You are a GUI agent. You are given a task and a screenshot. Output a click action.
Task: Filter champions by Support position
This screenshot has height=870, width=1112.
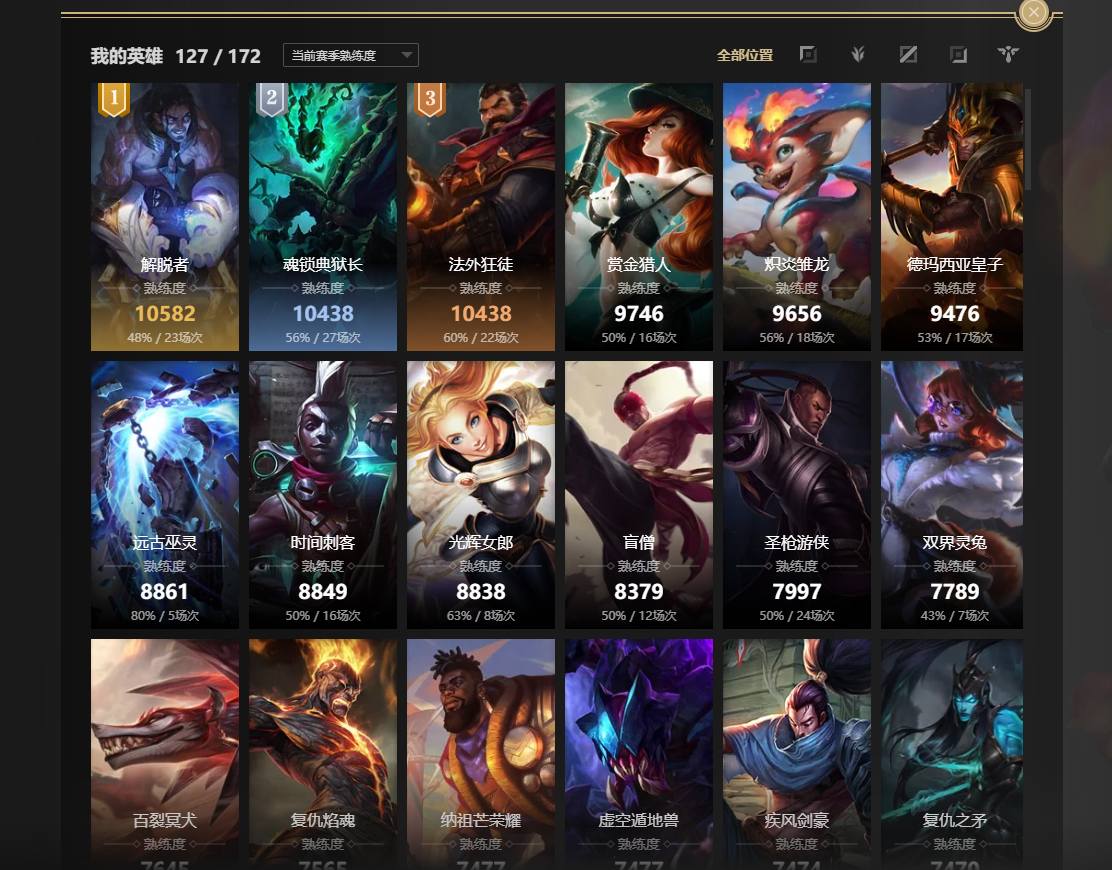point(1008,55)
